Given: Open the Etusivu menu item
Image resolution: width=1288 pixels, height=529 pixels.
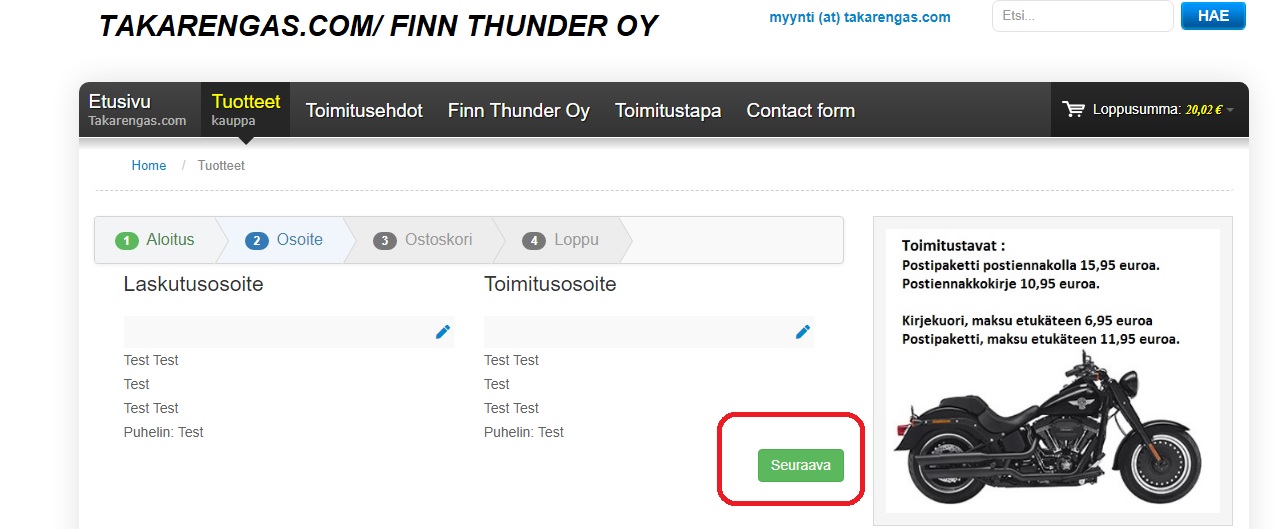Looking at the screenshot, I should (x=138, y=110).
